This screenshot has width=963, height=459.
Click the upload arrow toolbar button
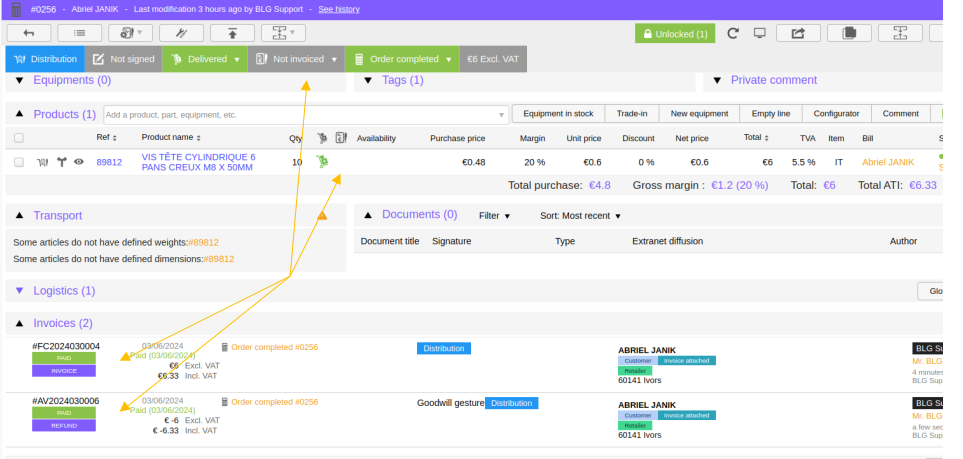(232, 33)
